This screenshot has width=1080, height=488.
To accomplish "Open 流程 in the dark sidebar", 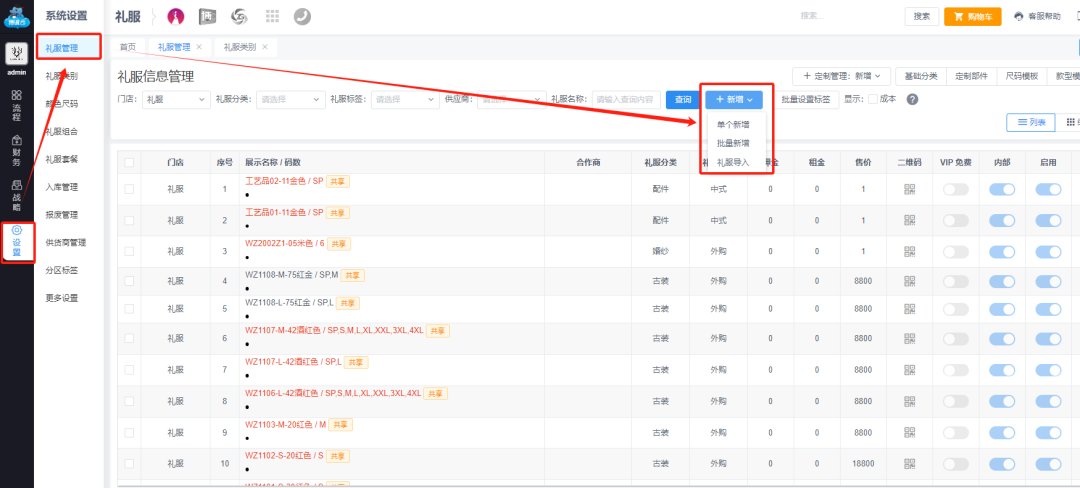I will pyautogui.click(x=17, y=105).
